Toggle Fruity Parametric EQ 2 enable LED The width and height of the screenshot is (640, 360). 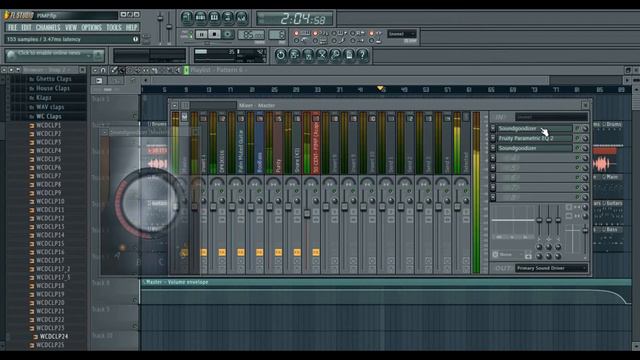point(578,138)
